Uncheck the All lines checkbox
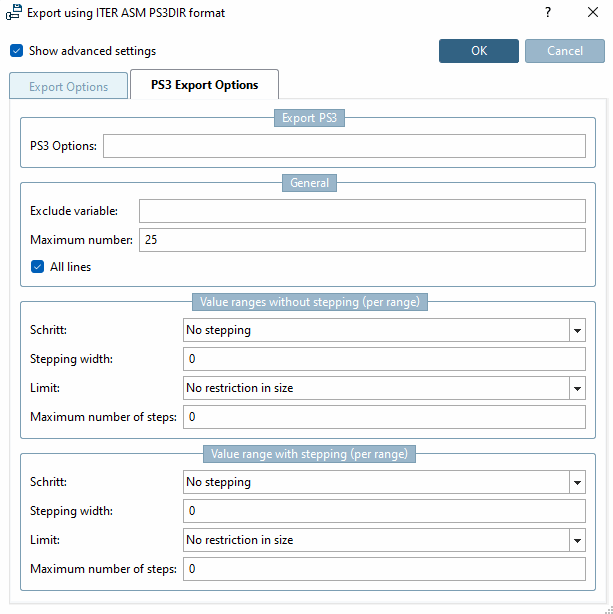 coord(38,267)
